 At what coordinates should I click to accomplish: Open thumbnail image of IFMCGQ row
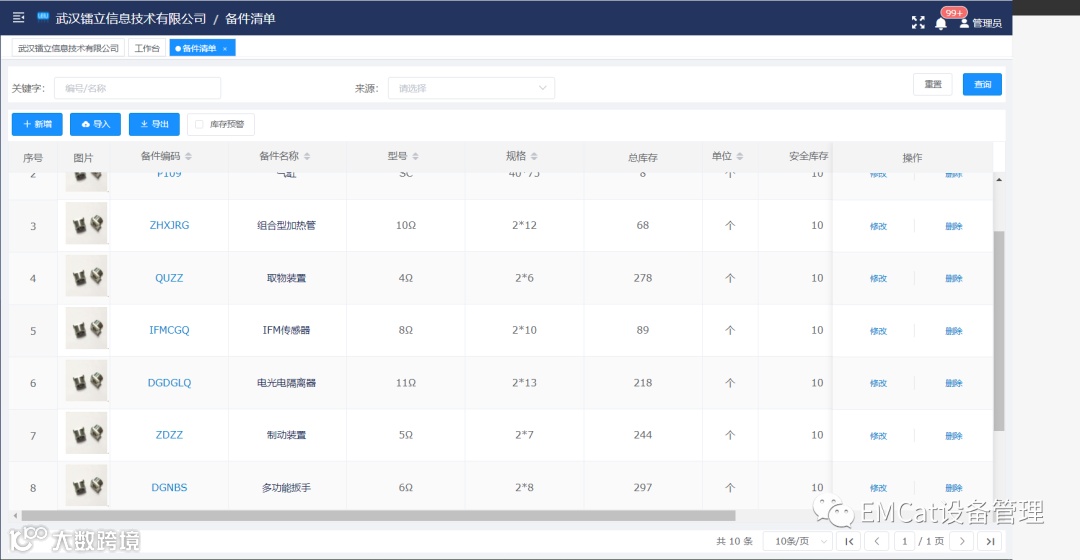(86, 328)
